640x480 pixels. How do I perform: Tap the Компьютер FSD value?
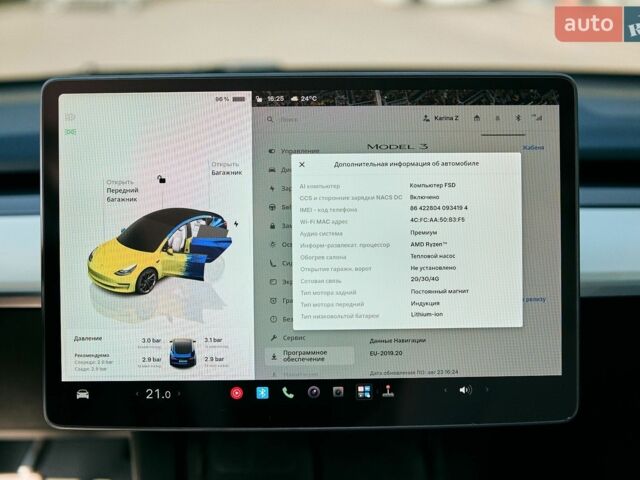point(433,185)
